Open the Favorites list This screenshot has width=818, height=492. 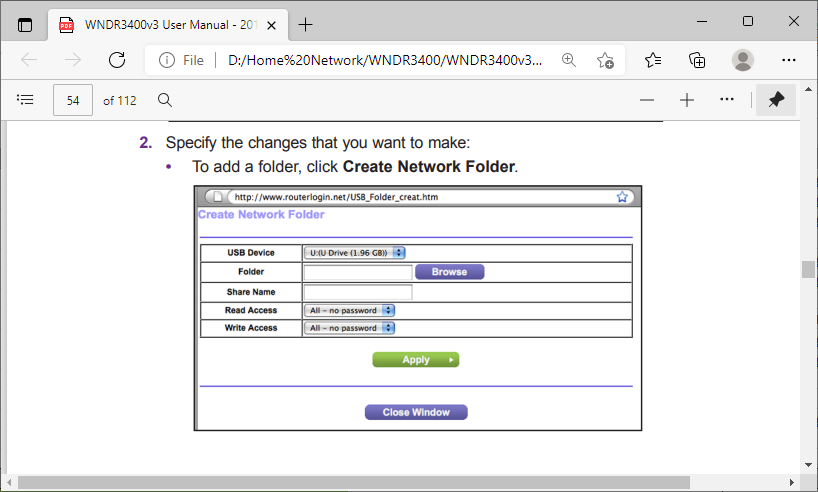coord(653,60)
